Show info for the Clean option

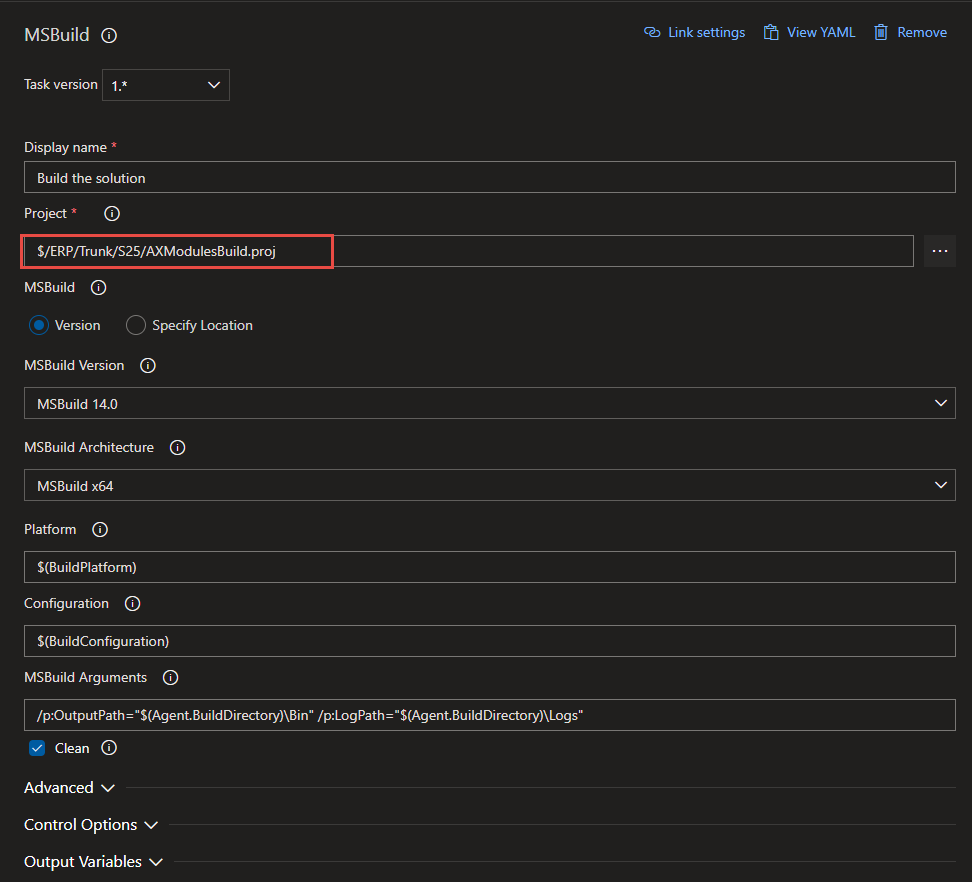109,748
